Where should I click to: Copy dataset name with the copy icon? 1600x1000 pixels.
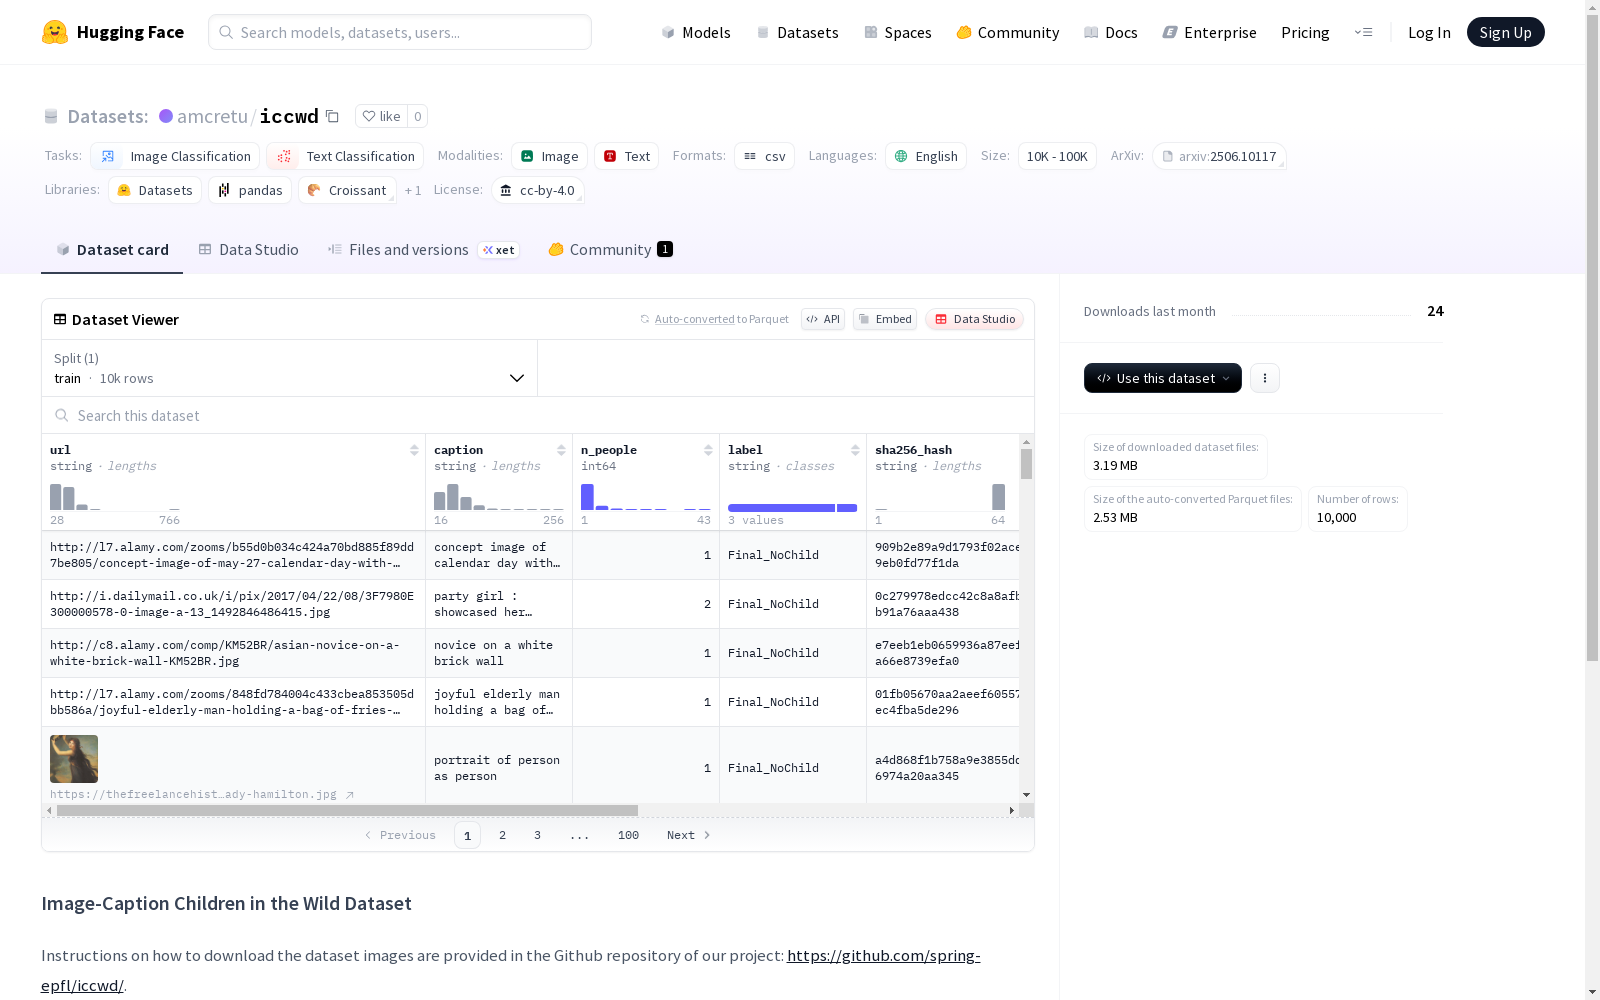click(333, 116)
